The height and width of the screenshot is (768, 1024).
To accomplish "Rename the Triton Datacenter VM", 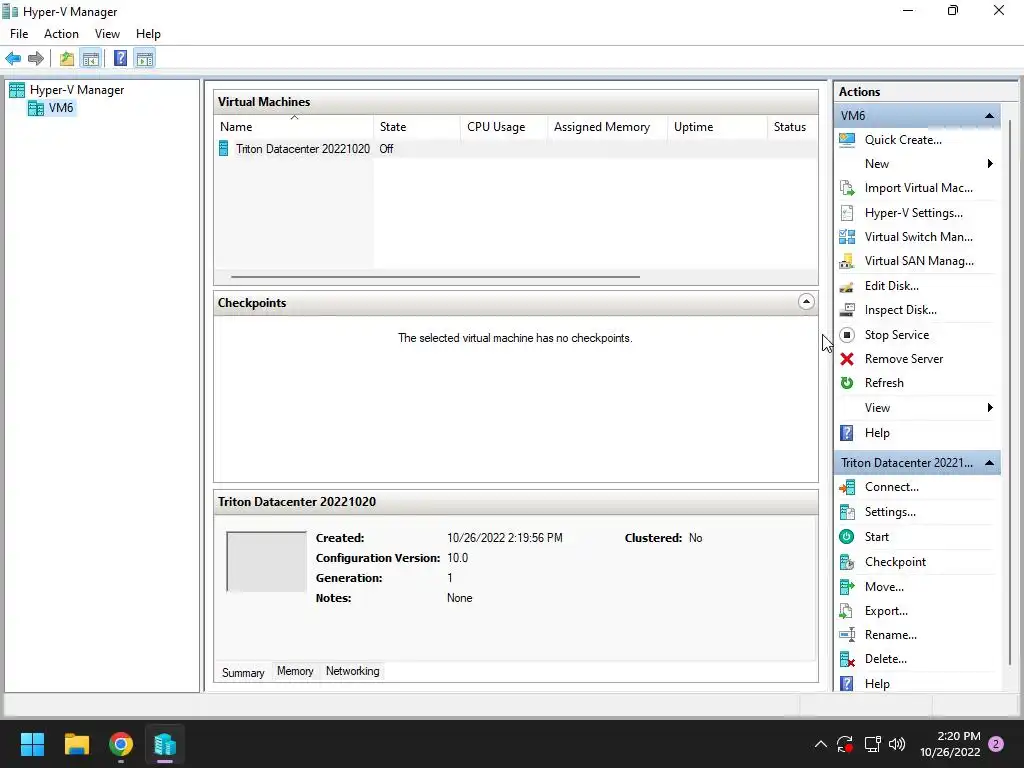I will (x=890, y=635).
